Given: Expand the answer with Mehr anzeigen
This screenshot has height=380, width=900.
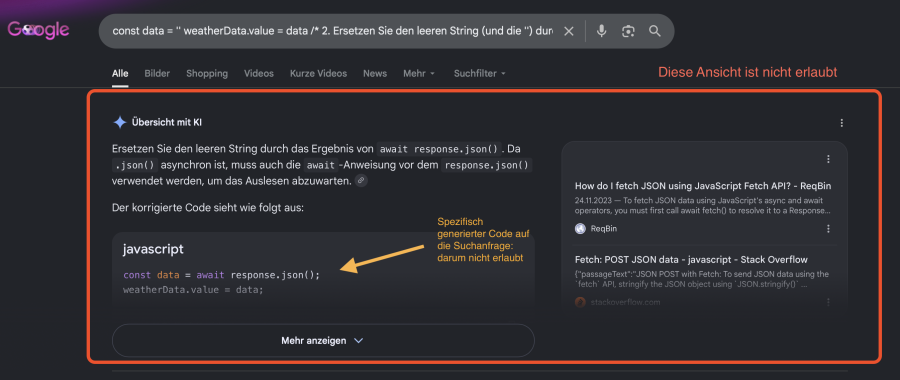Looking at the screenshot, I should pos(323,341).
